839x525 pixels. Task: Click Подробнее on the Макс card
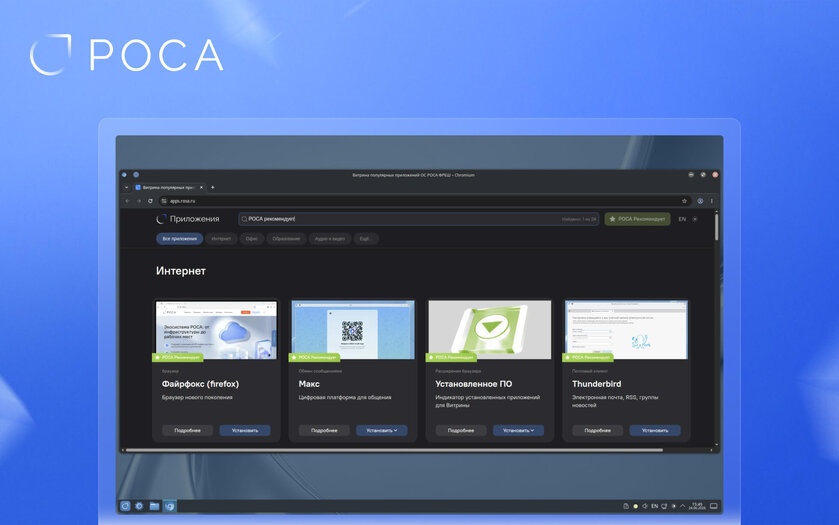coord(324,430)
